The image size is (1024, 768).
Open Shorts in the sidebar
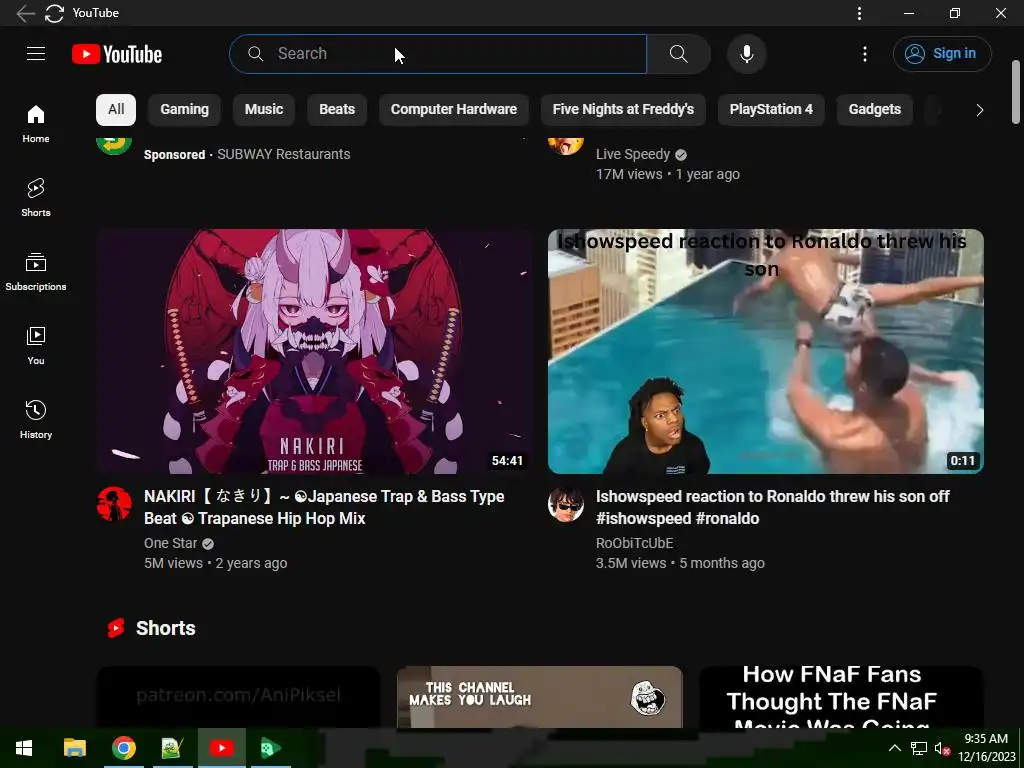pos(36,197)
